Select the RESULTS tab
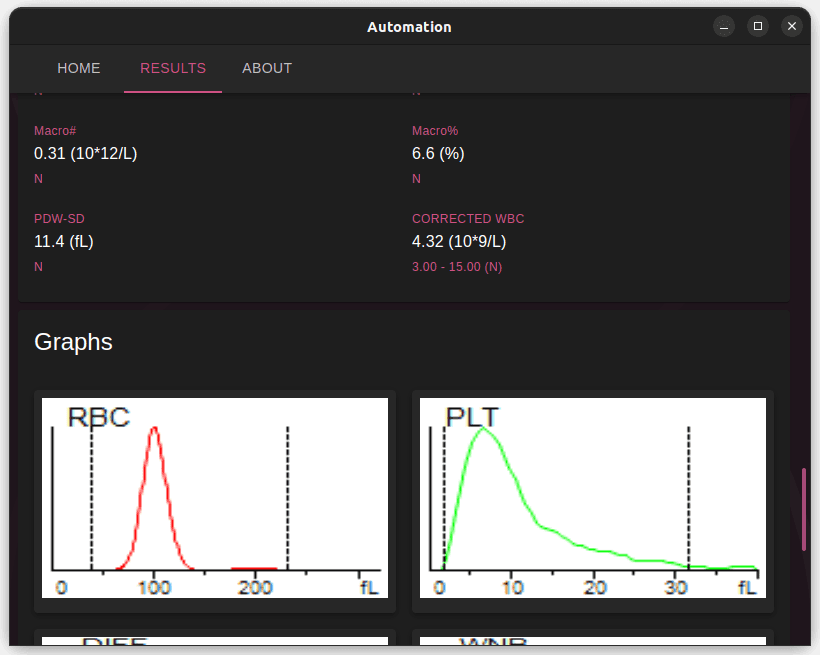Image resolution: width=820 pixels, height=655 pixels. coord(173,68)
